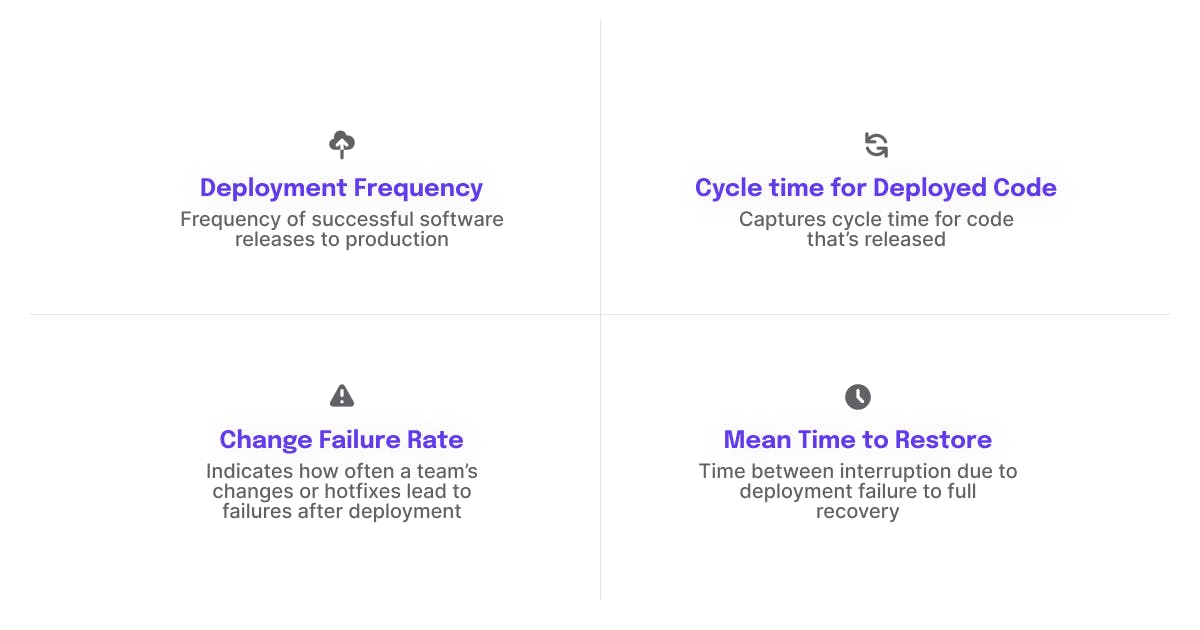Image resolution: width=1200 pixels, height=630 pixels.
Task: Click the cloud upload icon
Action: click(x=342, y=145)
